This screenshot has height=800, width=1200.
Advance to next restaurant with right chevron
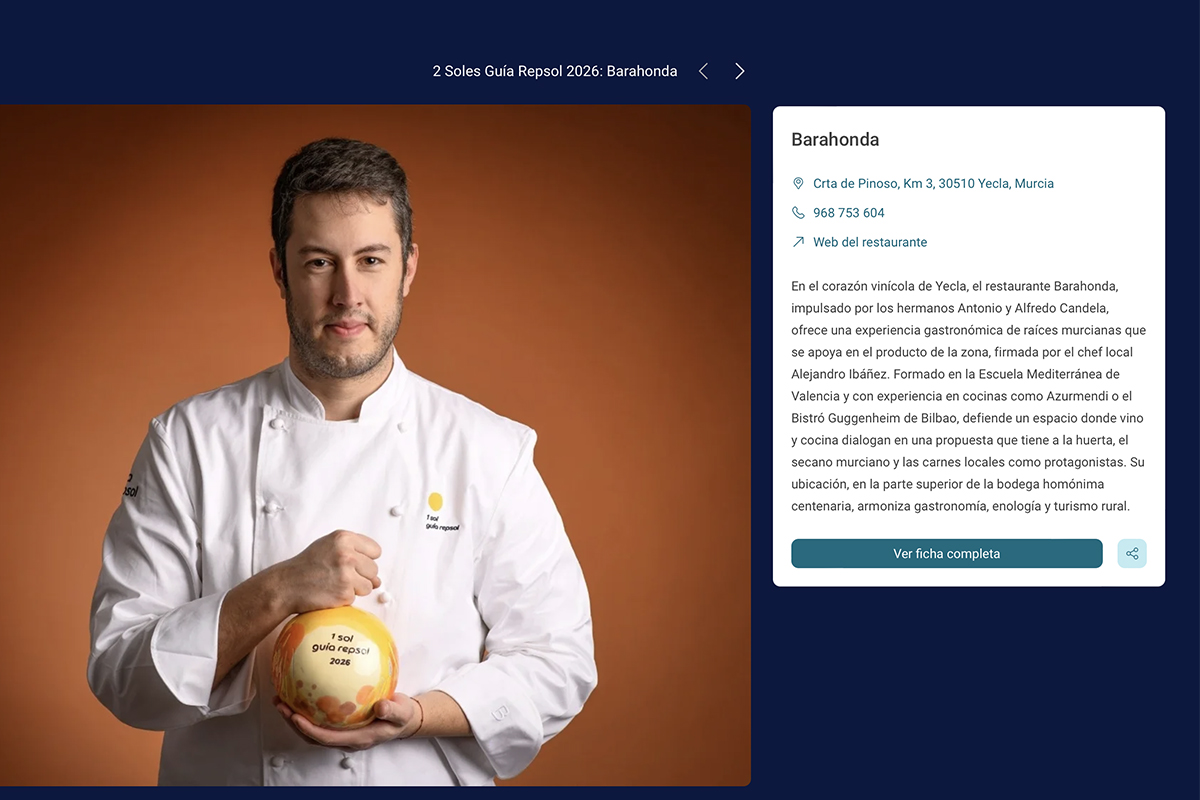740,71
